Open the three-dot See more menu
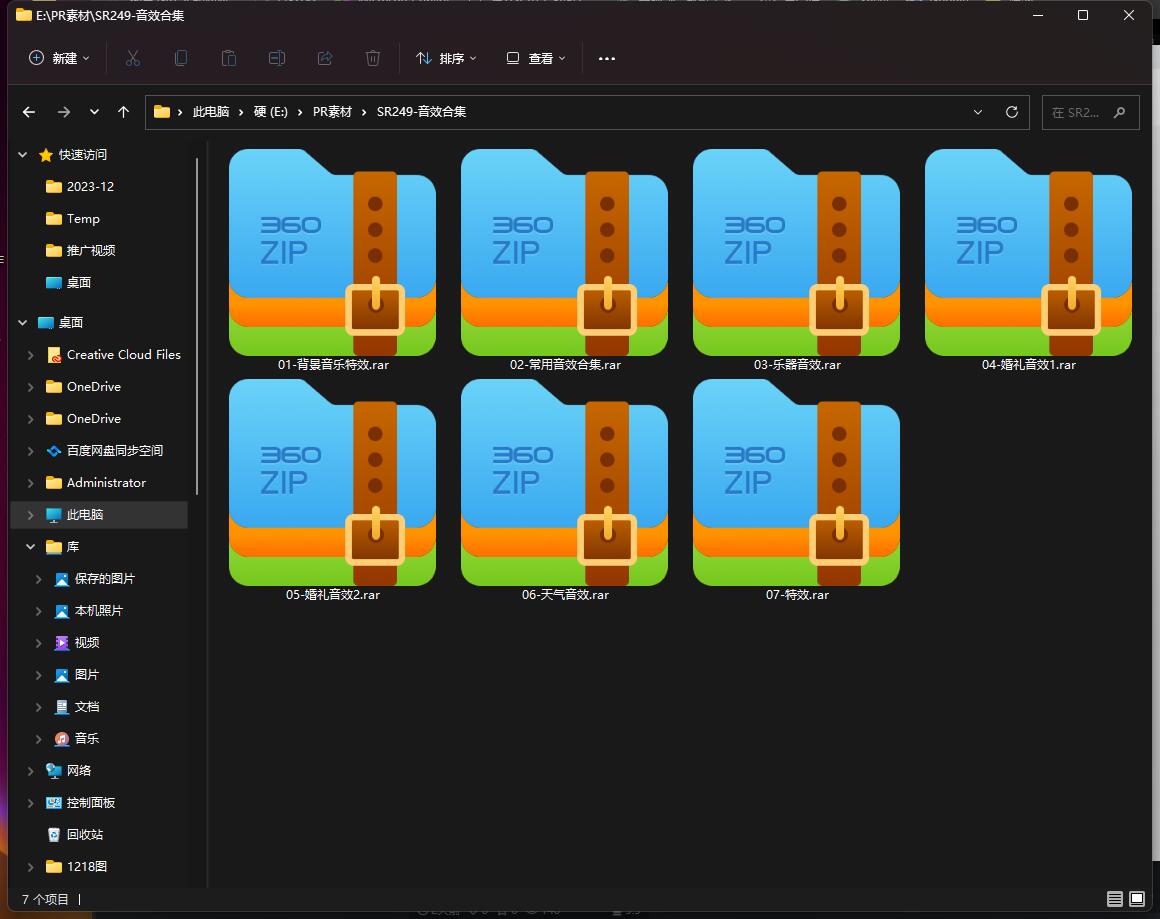The height and width of the screenshot is (919, 1160). pyautogui.click(x=607, y=58)
